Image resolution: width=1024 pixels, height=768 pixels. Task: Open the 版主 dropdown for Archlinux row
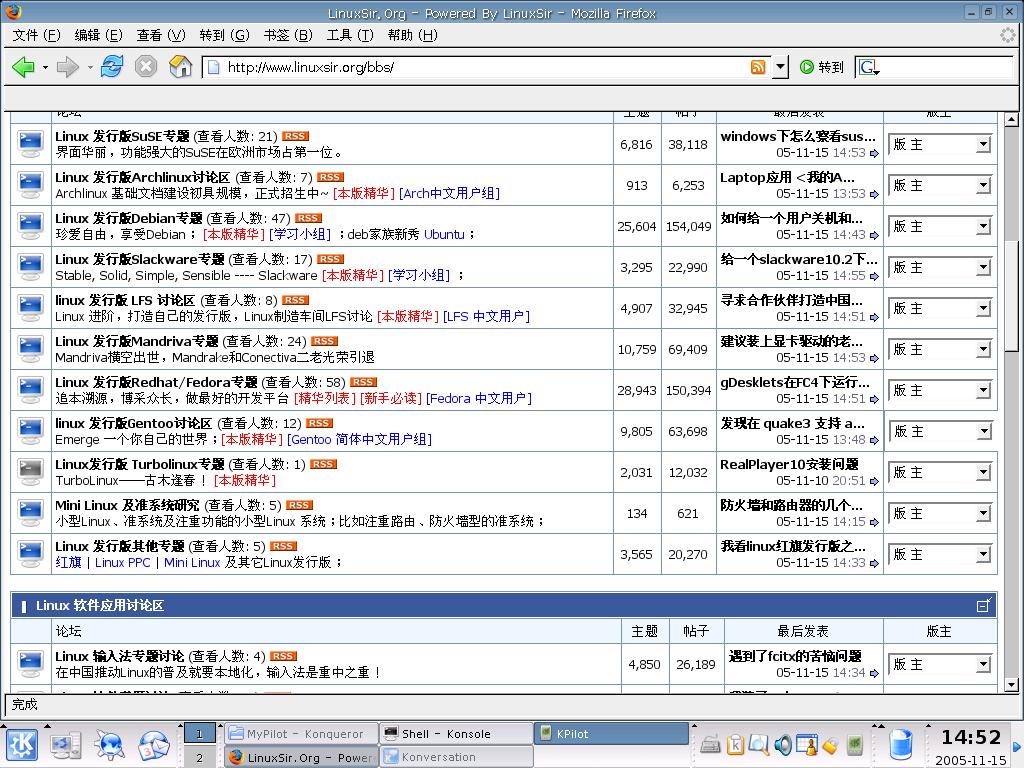pos(940,185)
